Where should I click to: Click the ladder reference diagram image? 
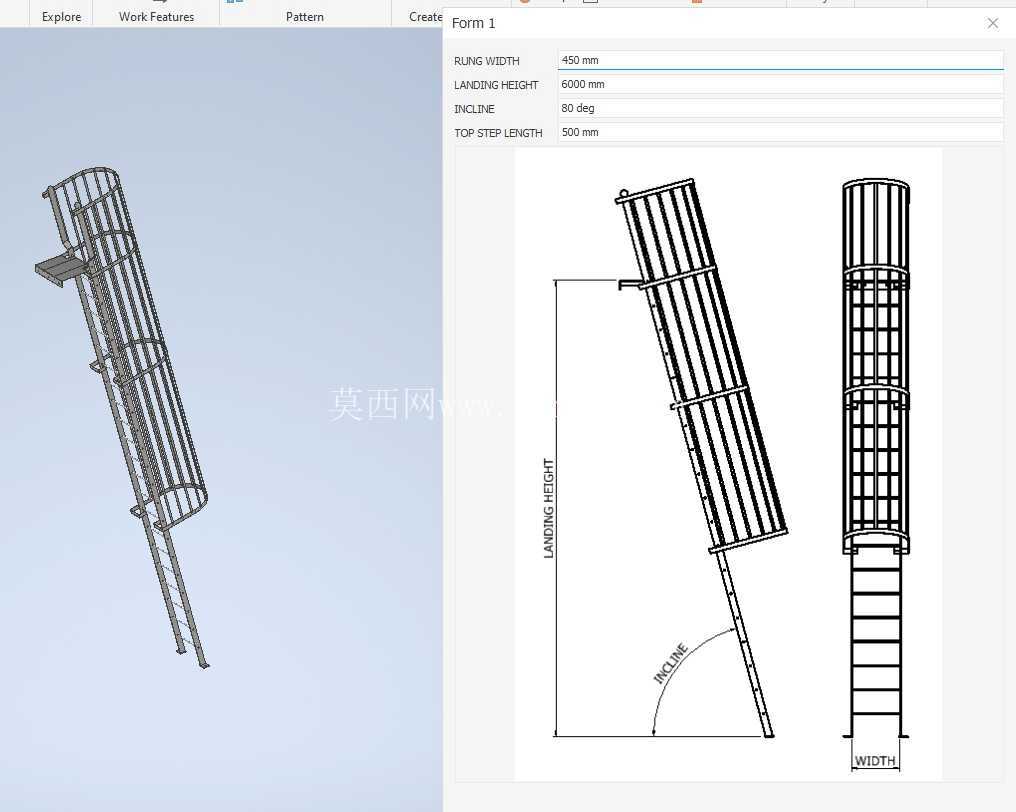coord(728,464)
